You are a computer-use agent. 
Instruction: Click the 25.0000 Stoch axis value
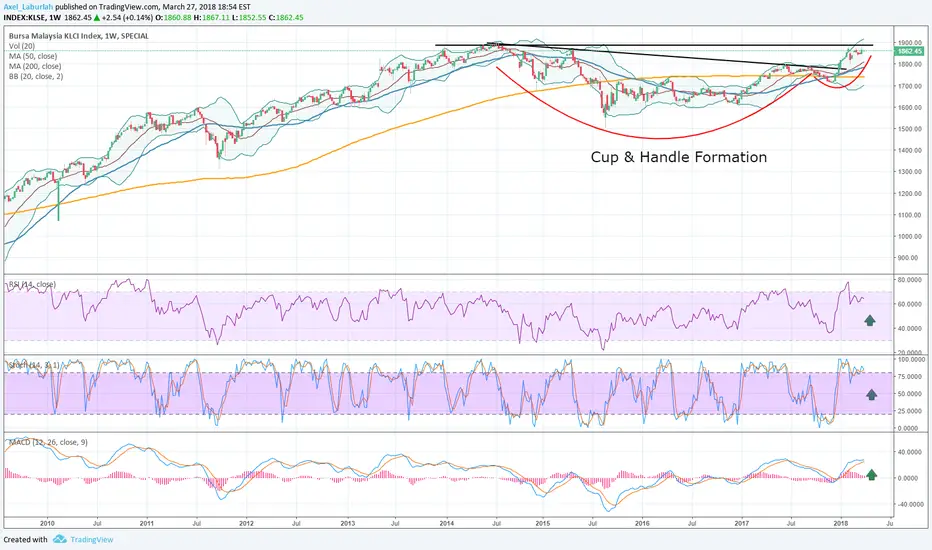tap(910, 411)
